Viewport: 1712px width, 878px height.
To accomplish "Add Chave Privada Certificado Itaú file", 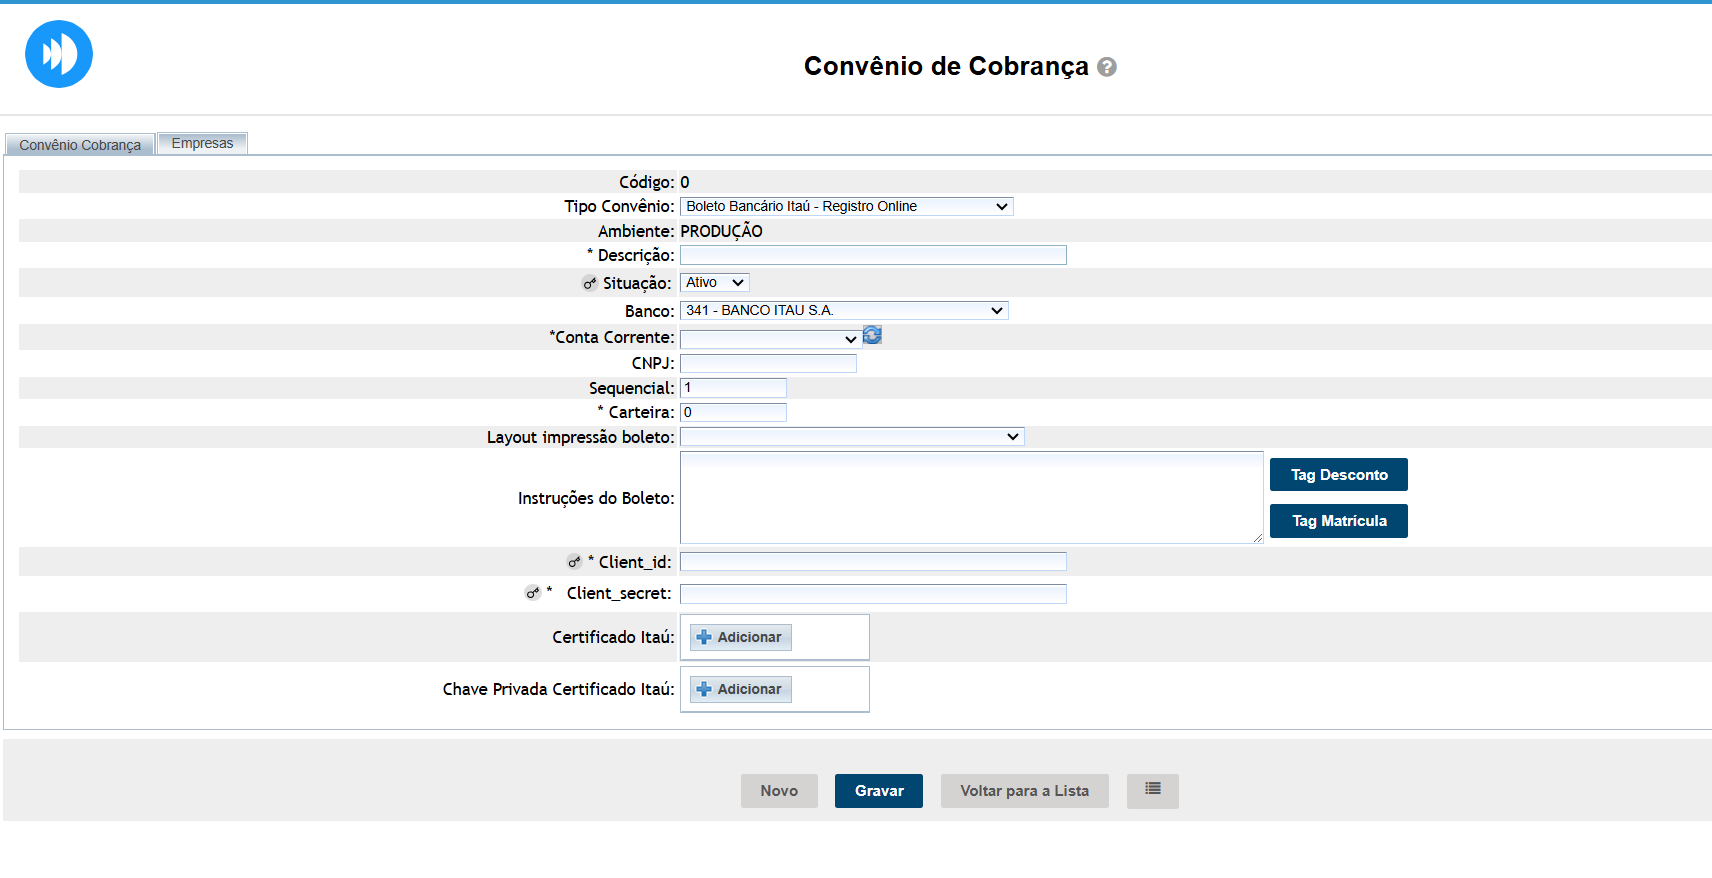I will 741,689.
